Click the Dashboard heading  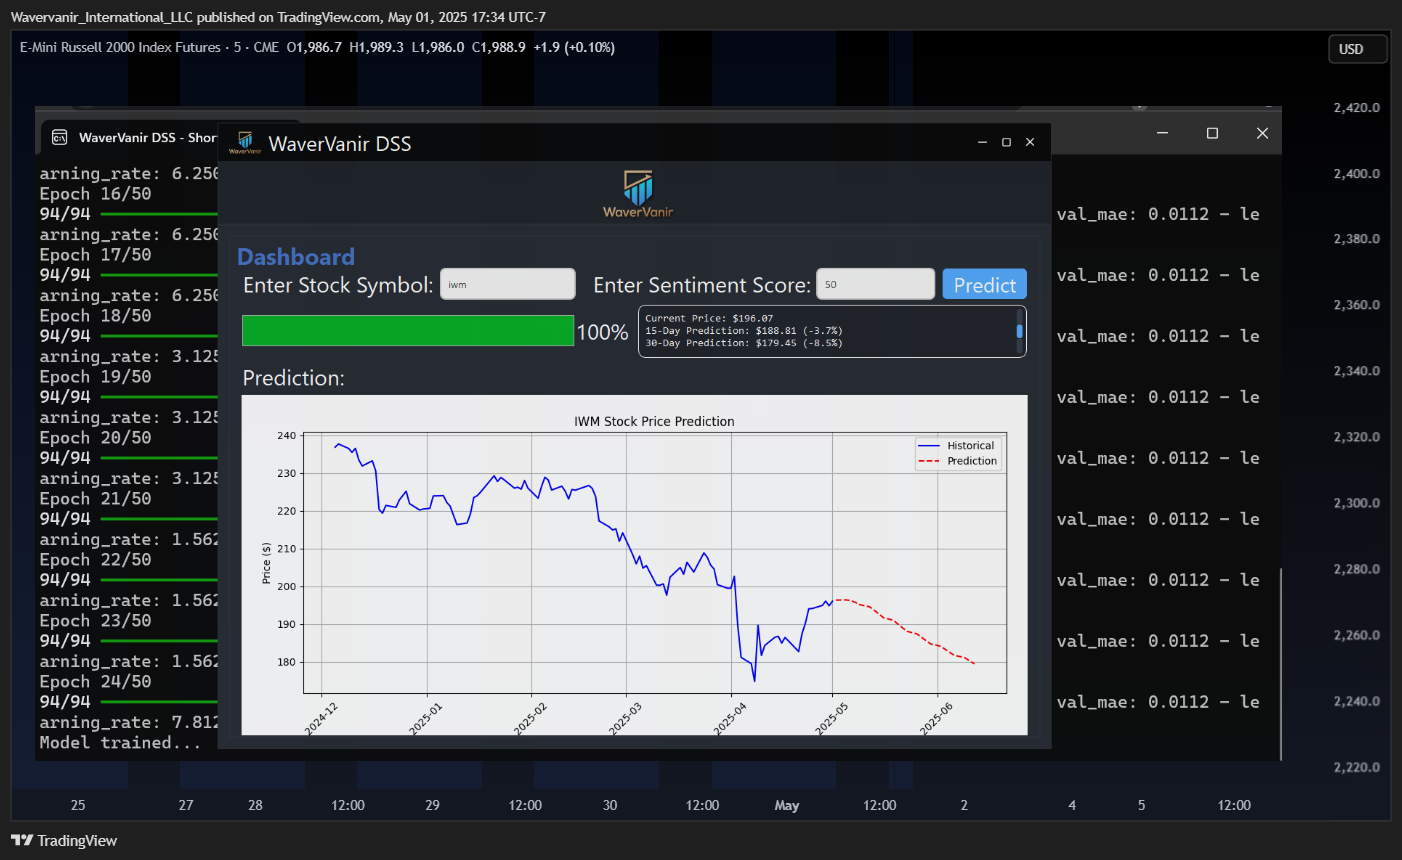pos(296,257)
